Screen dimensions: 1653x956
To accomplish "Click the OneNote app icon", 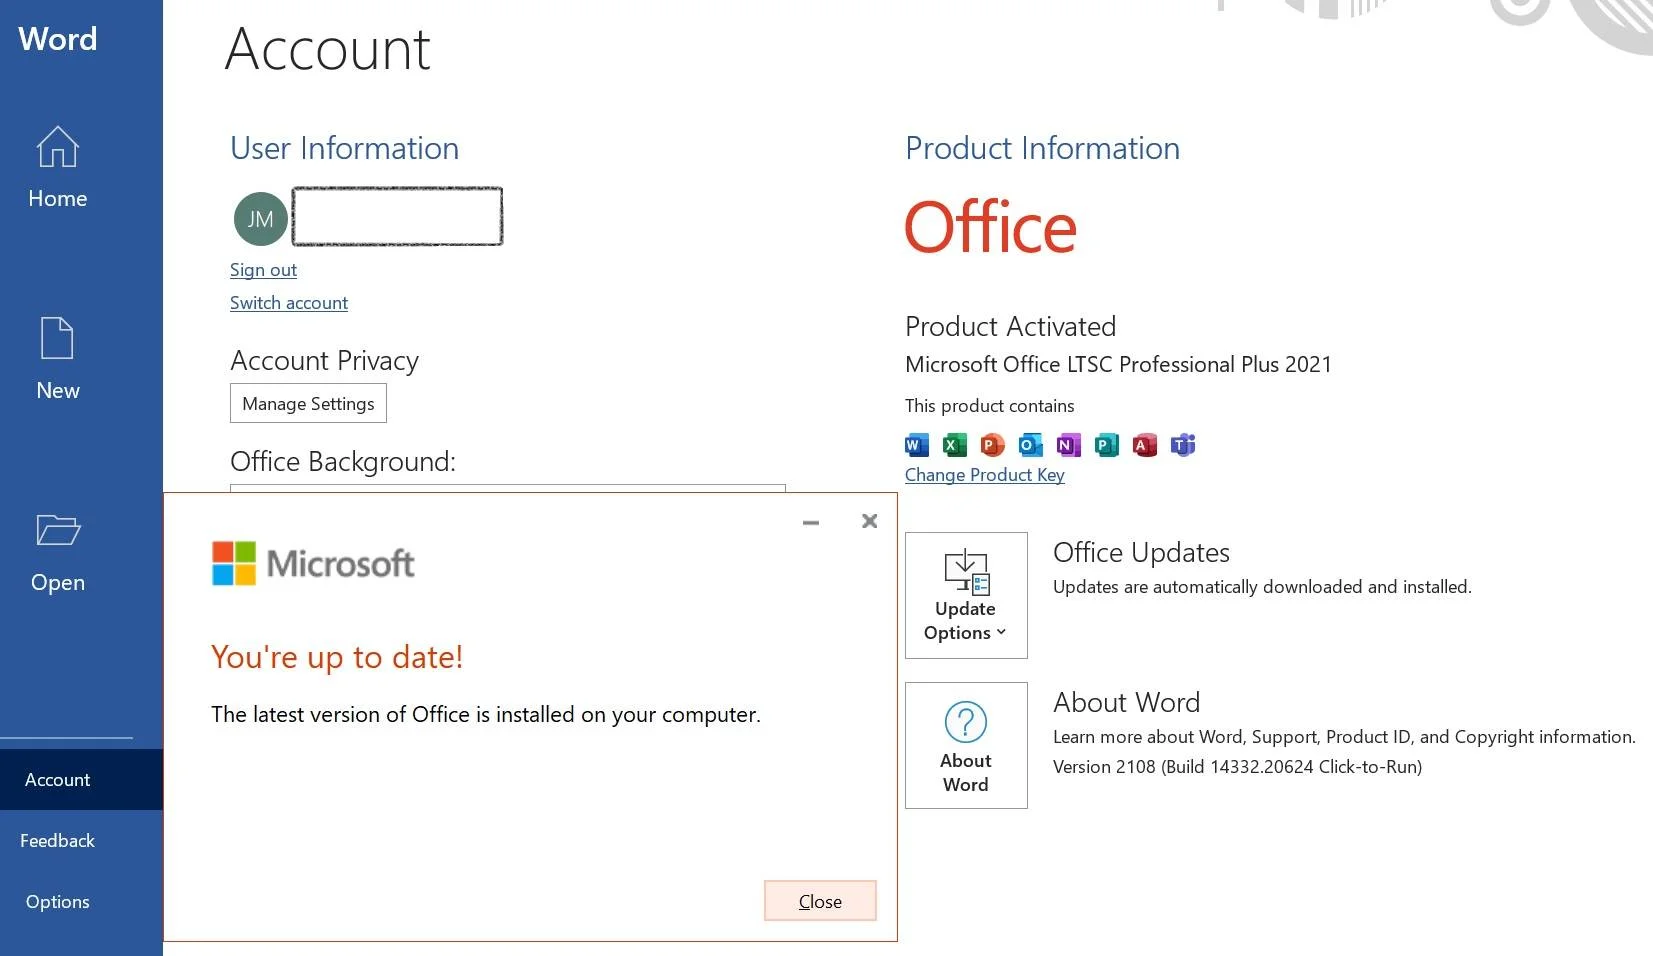I will [1068, 445].
